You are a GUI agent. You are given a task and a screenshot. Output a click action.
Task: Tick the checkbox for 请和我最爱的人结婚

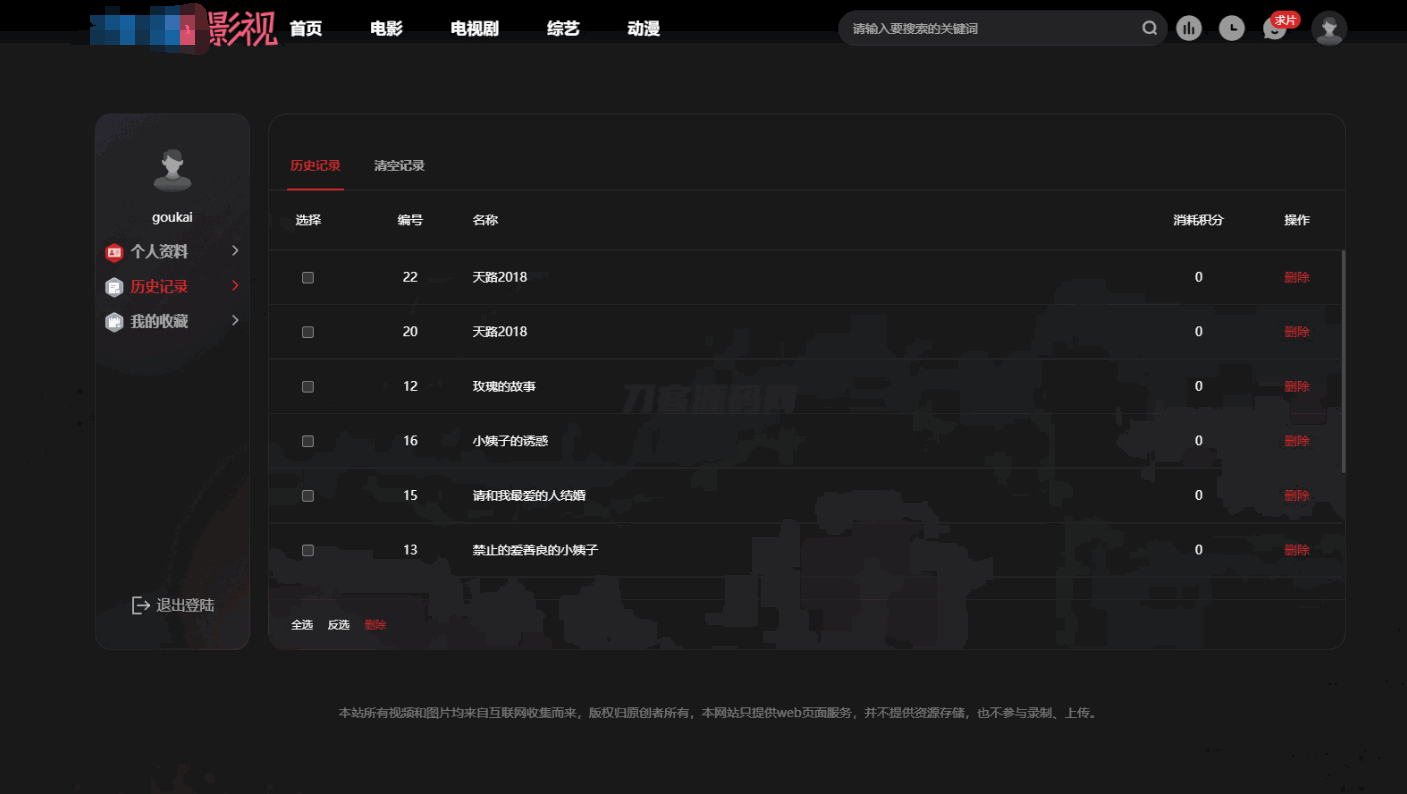(x=308, y=495)
